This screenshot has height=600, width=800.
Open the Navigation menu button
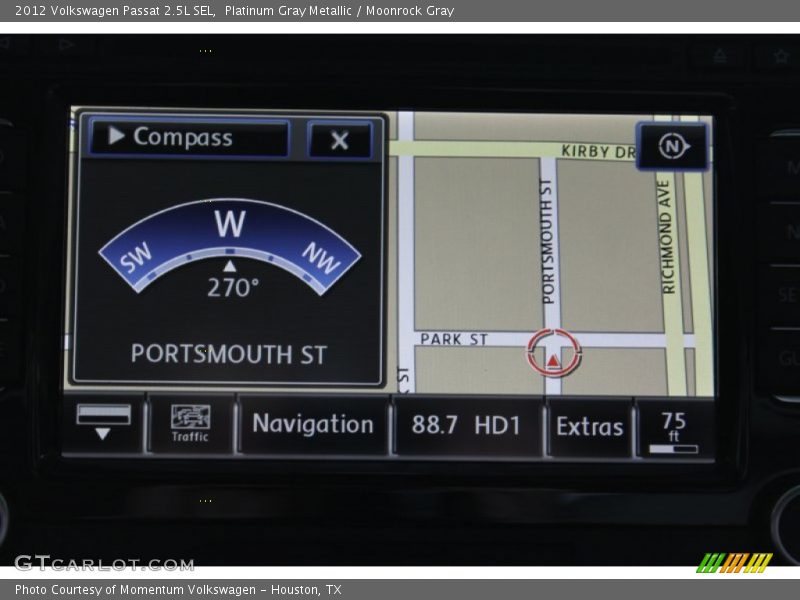(313, 424)
